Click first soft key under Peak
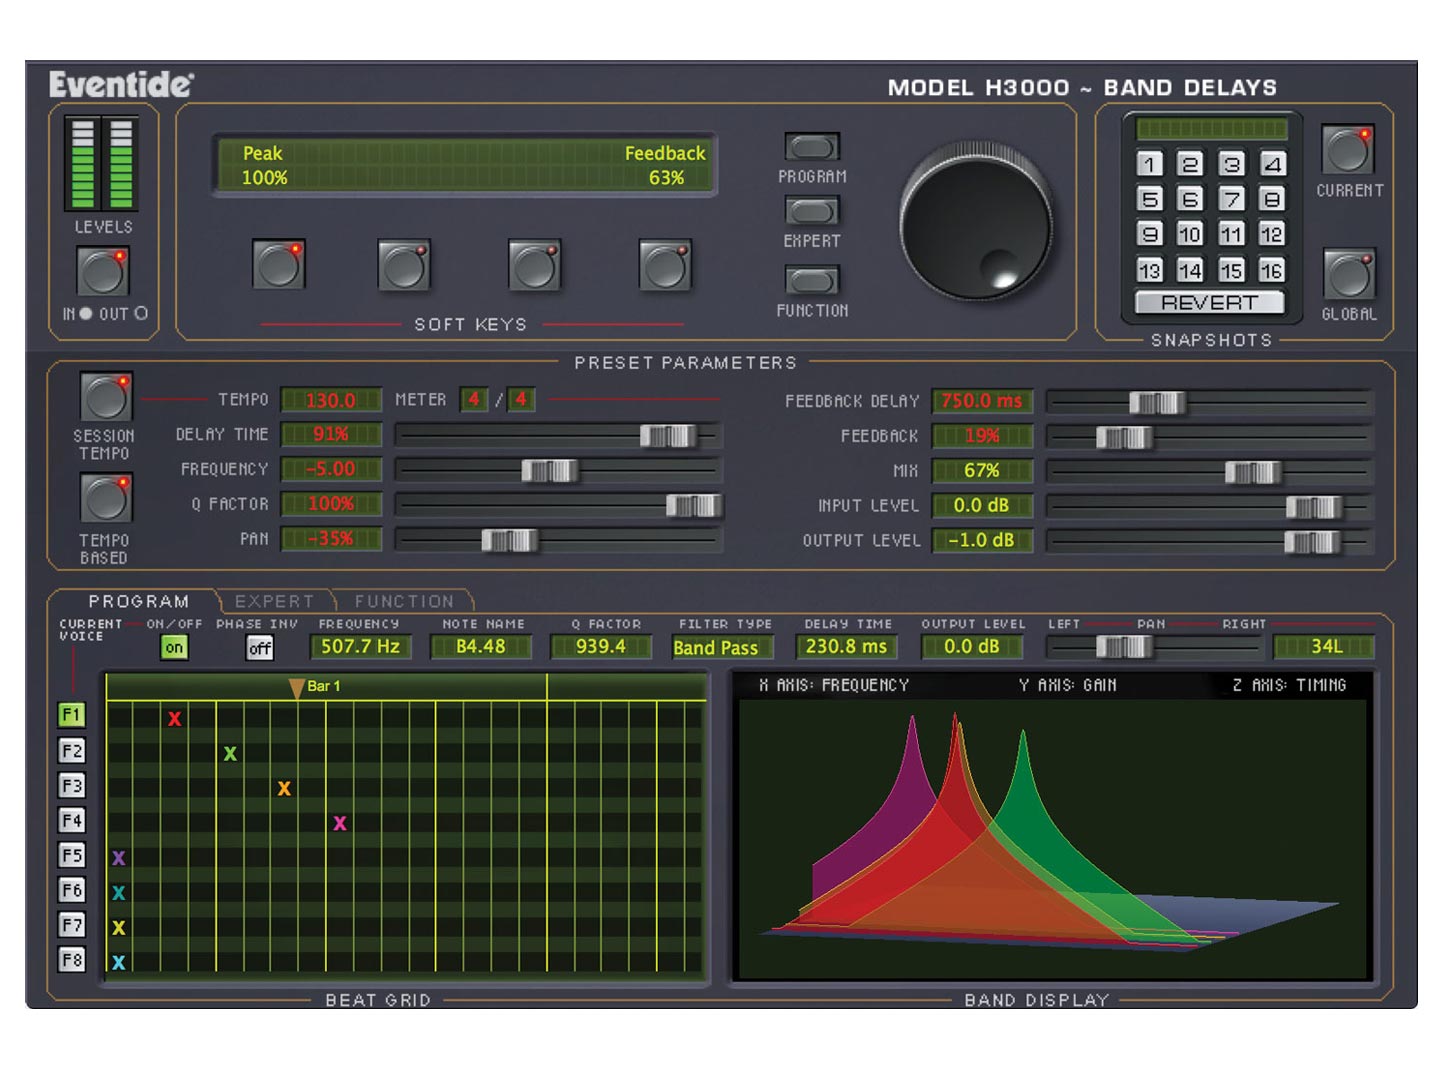The image size is (1440, 1080). click(279, 265)
